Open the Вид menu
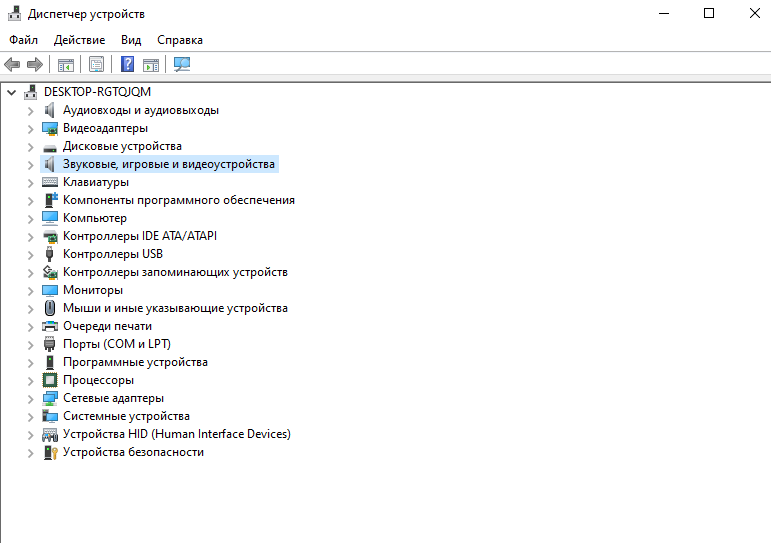Image resolution: width=771 pixels, height=543 pixels. (131, 40)
